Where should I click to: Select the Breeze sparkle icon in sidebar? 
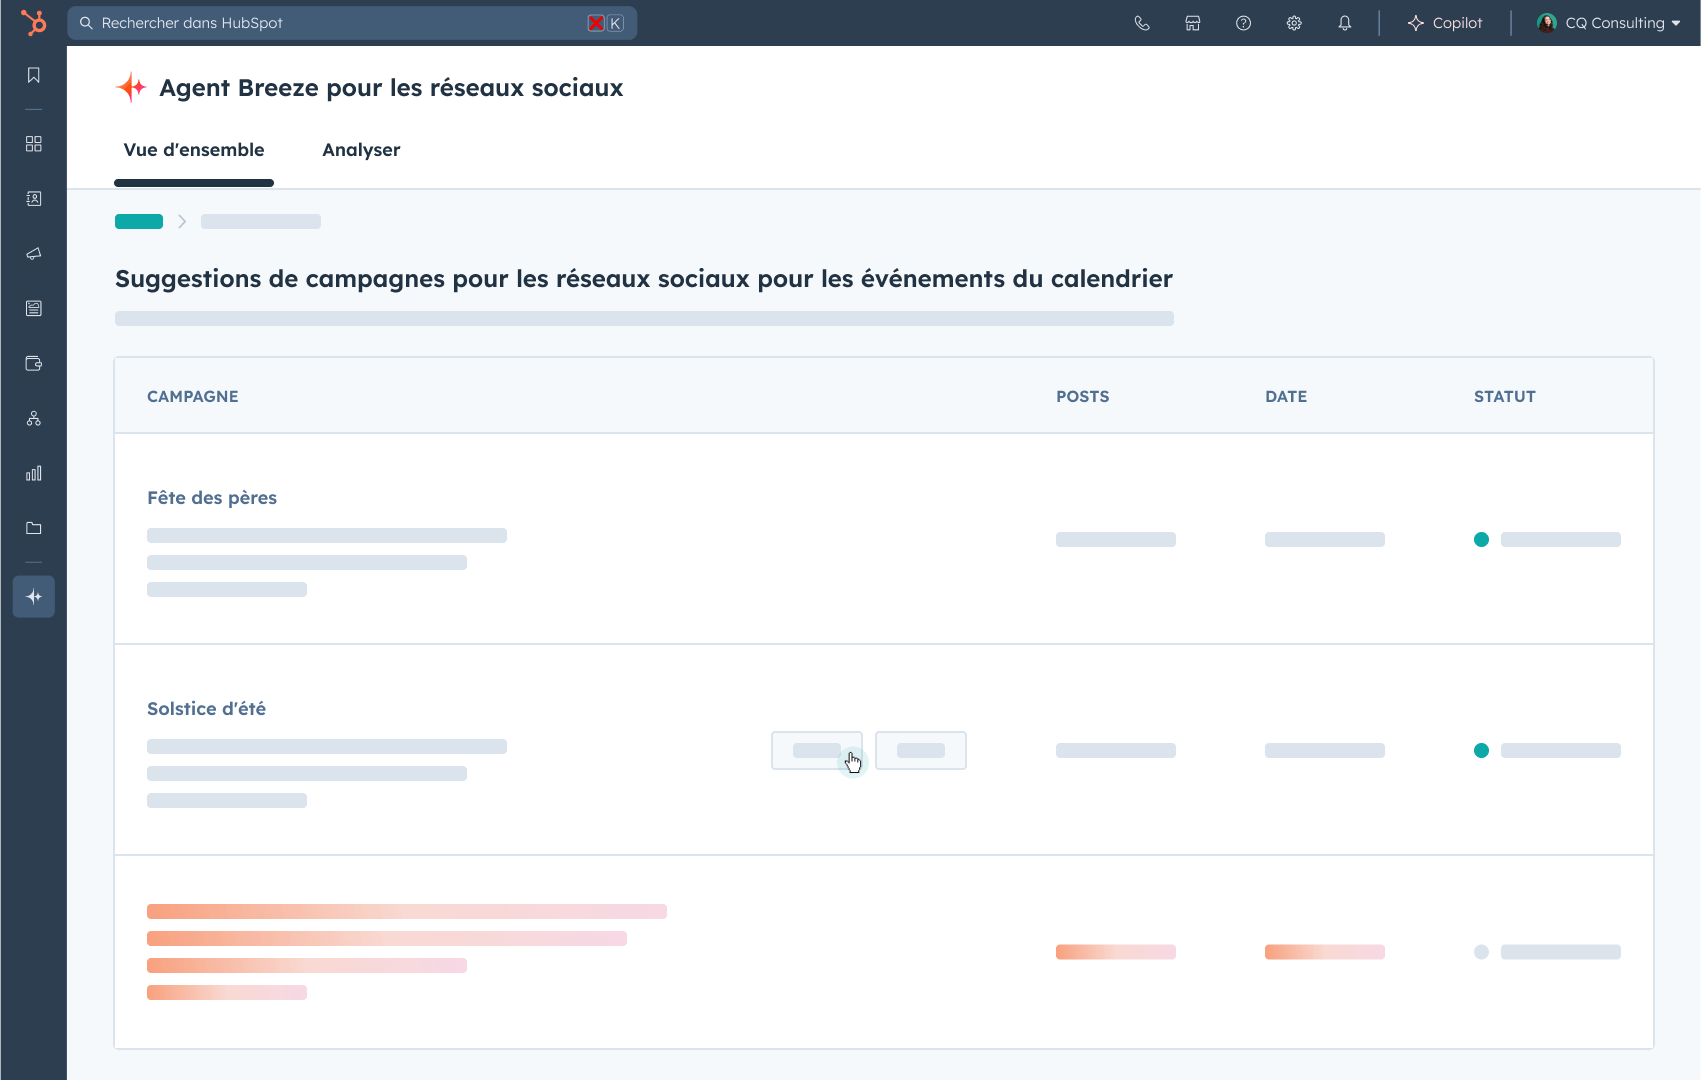pyautogui.click(x=34, y=597)
